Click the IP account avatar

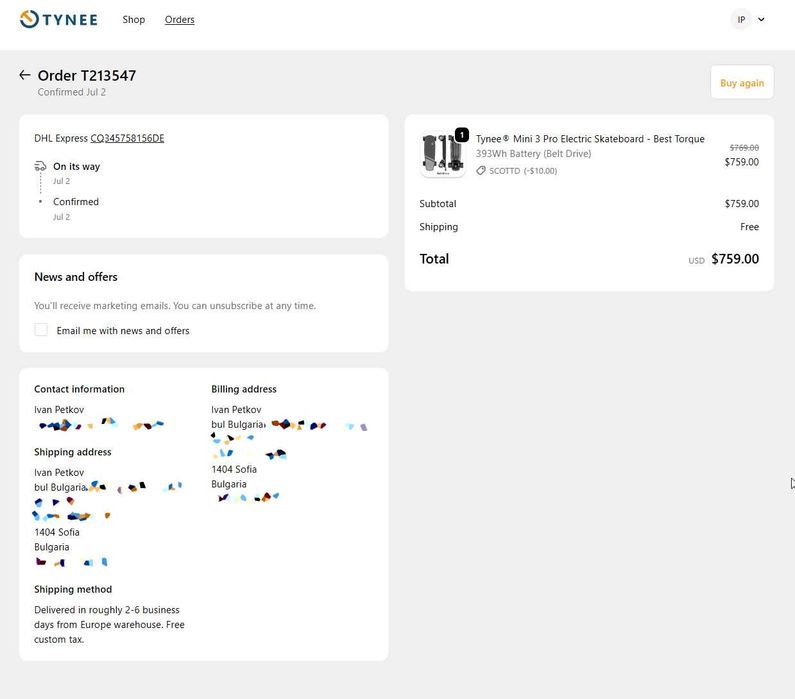point(741,19)
